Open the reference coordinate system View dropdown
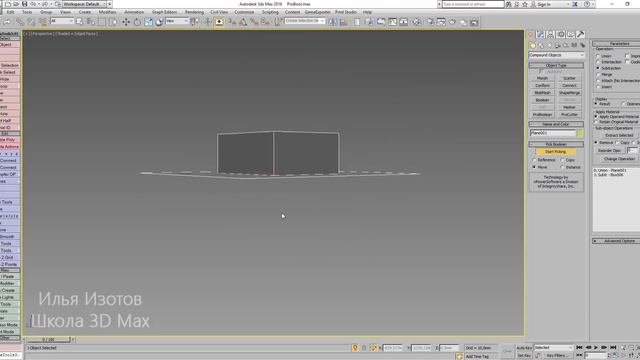This screenshot has height=360, width=640. pyautogui.click(x=176, y=21)
